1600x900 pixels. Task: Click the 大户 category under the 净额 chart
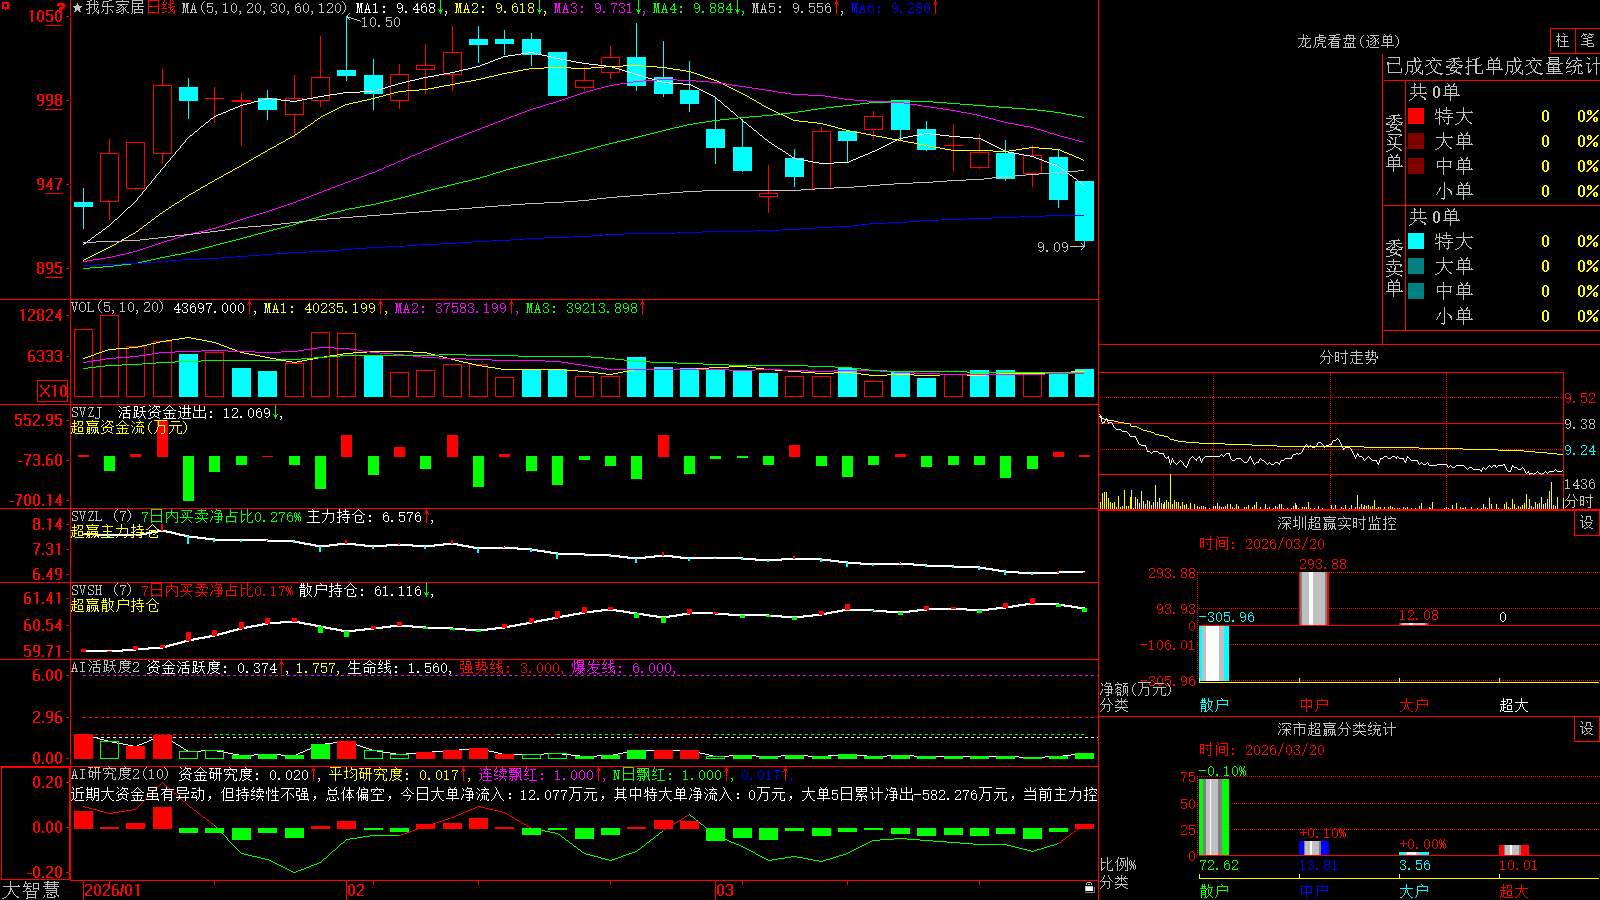[x=1414, y=705]
